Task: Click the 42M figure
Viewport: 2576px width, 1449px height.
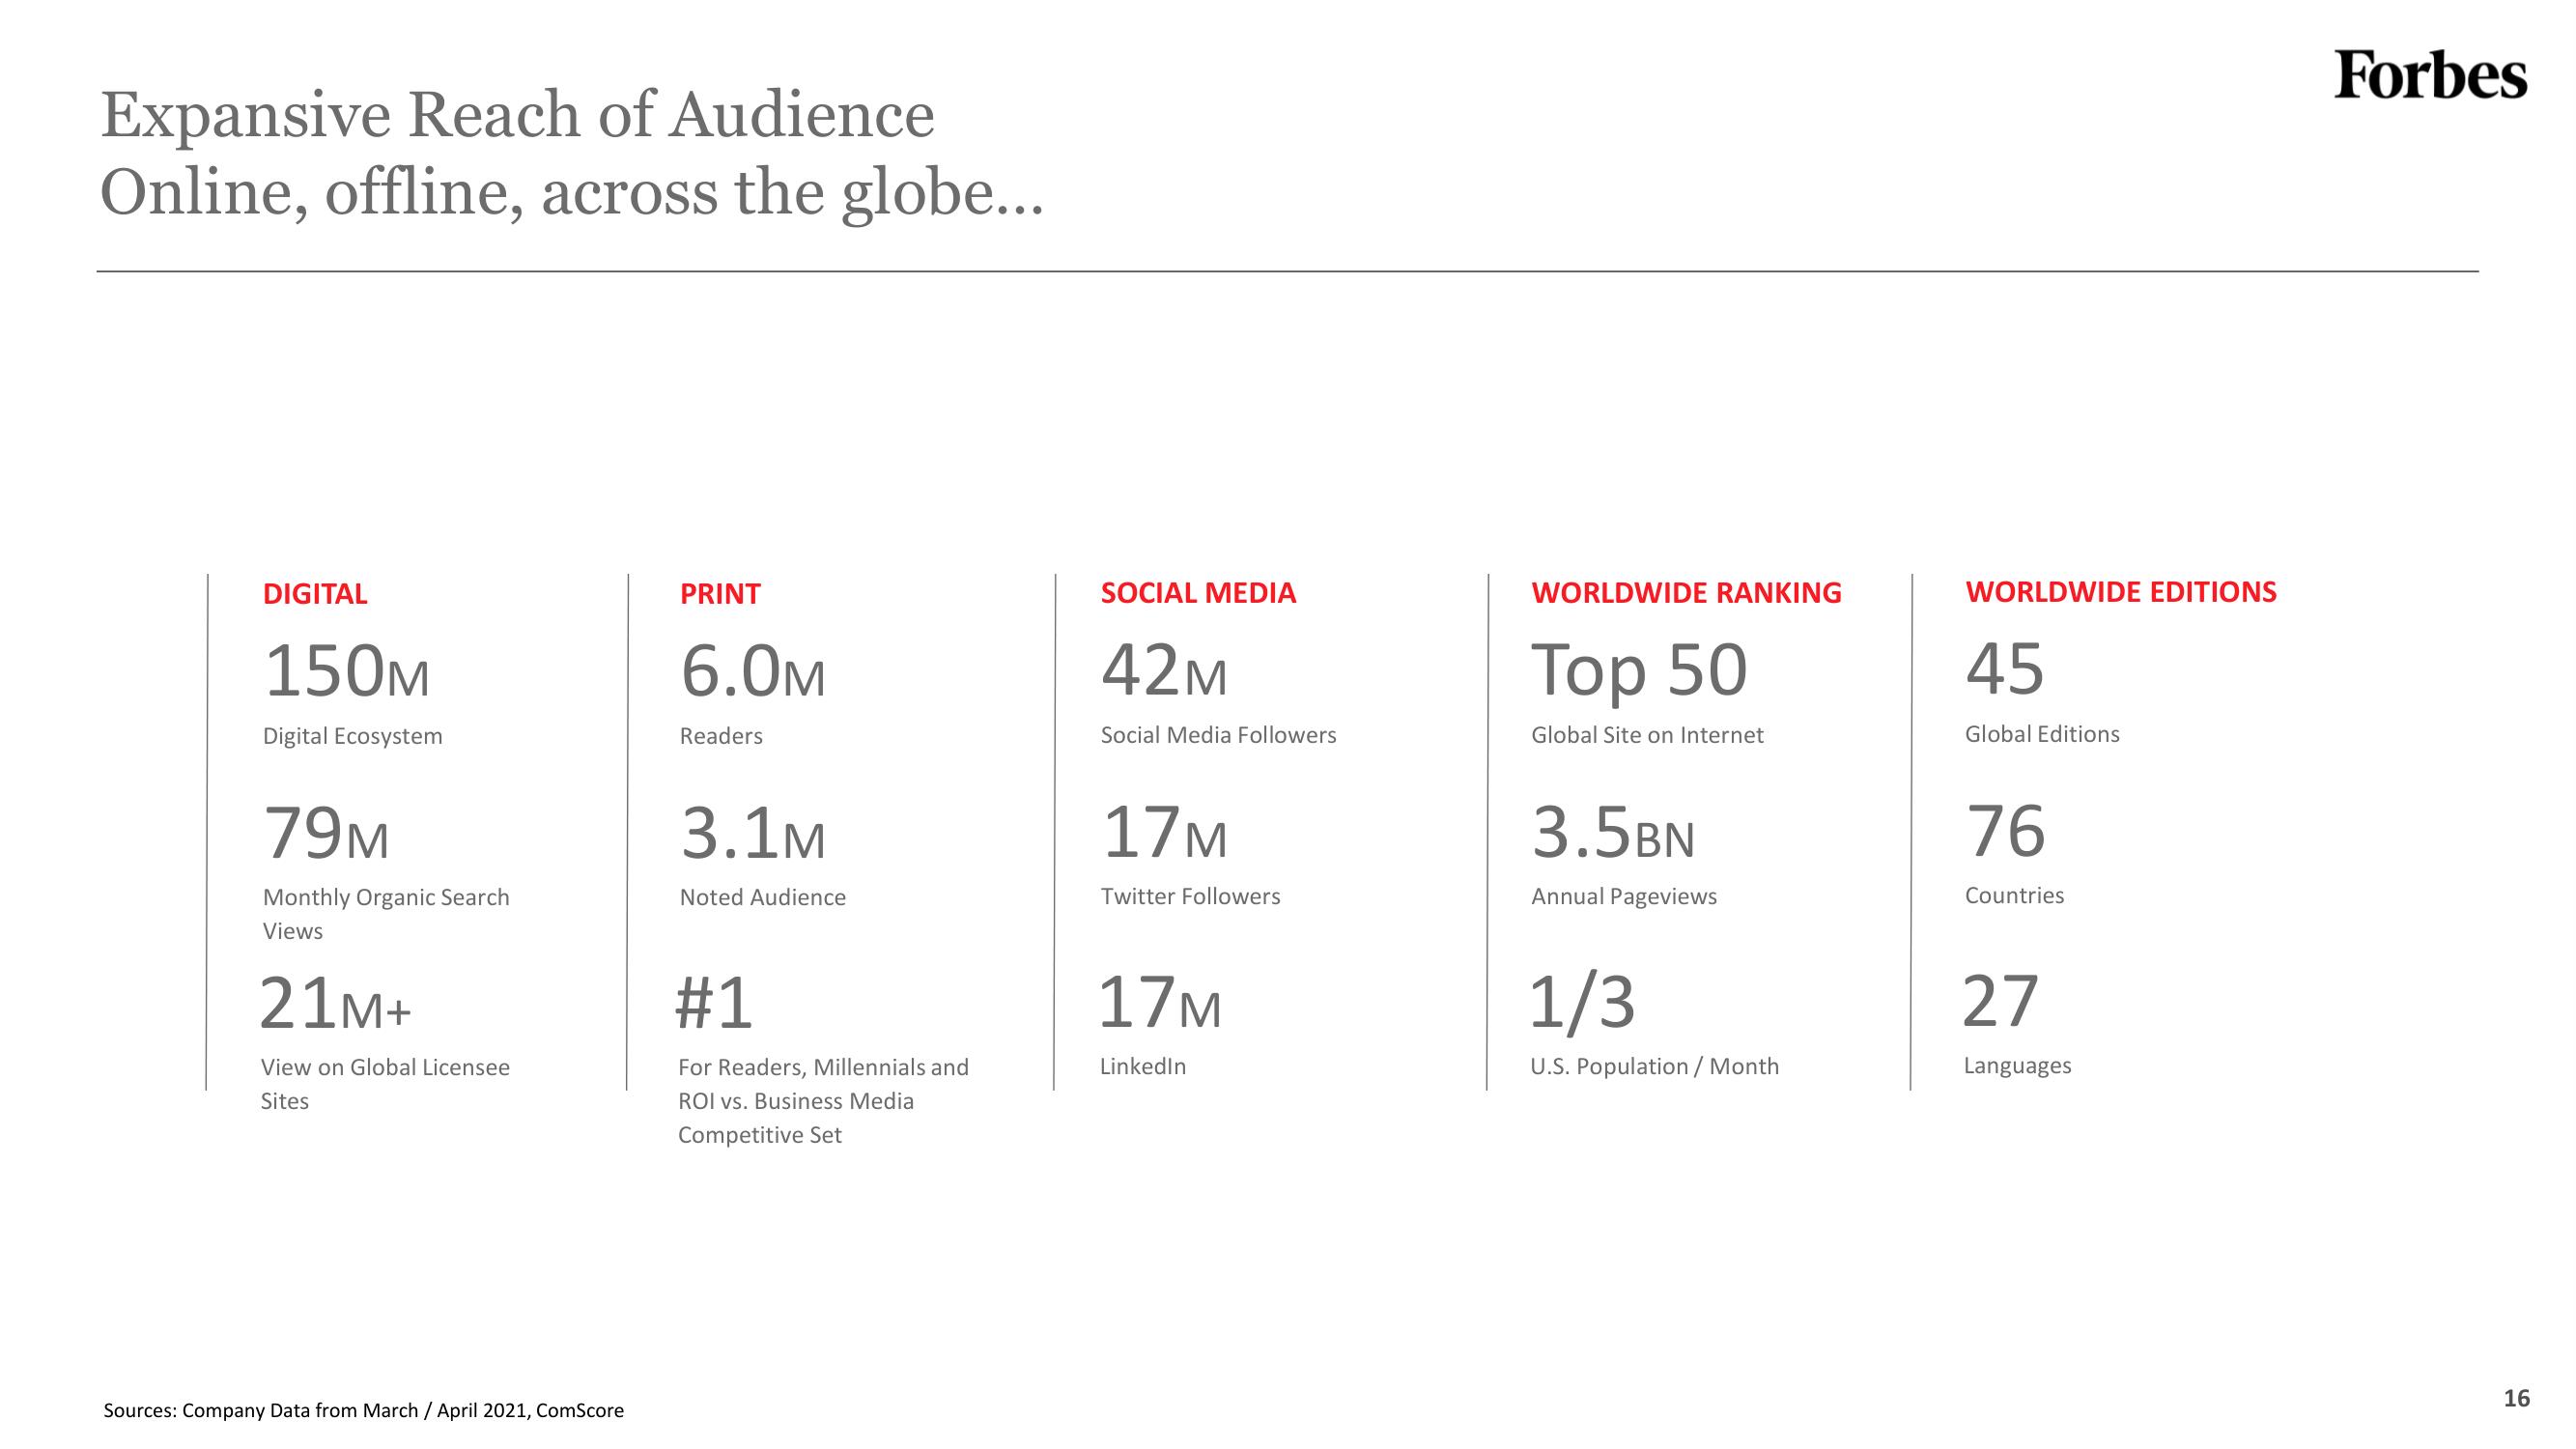Action: pos(1164,670)
